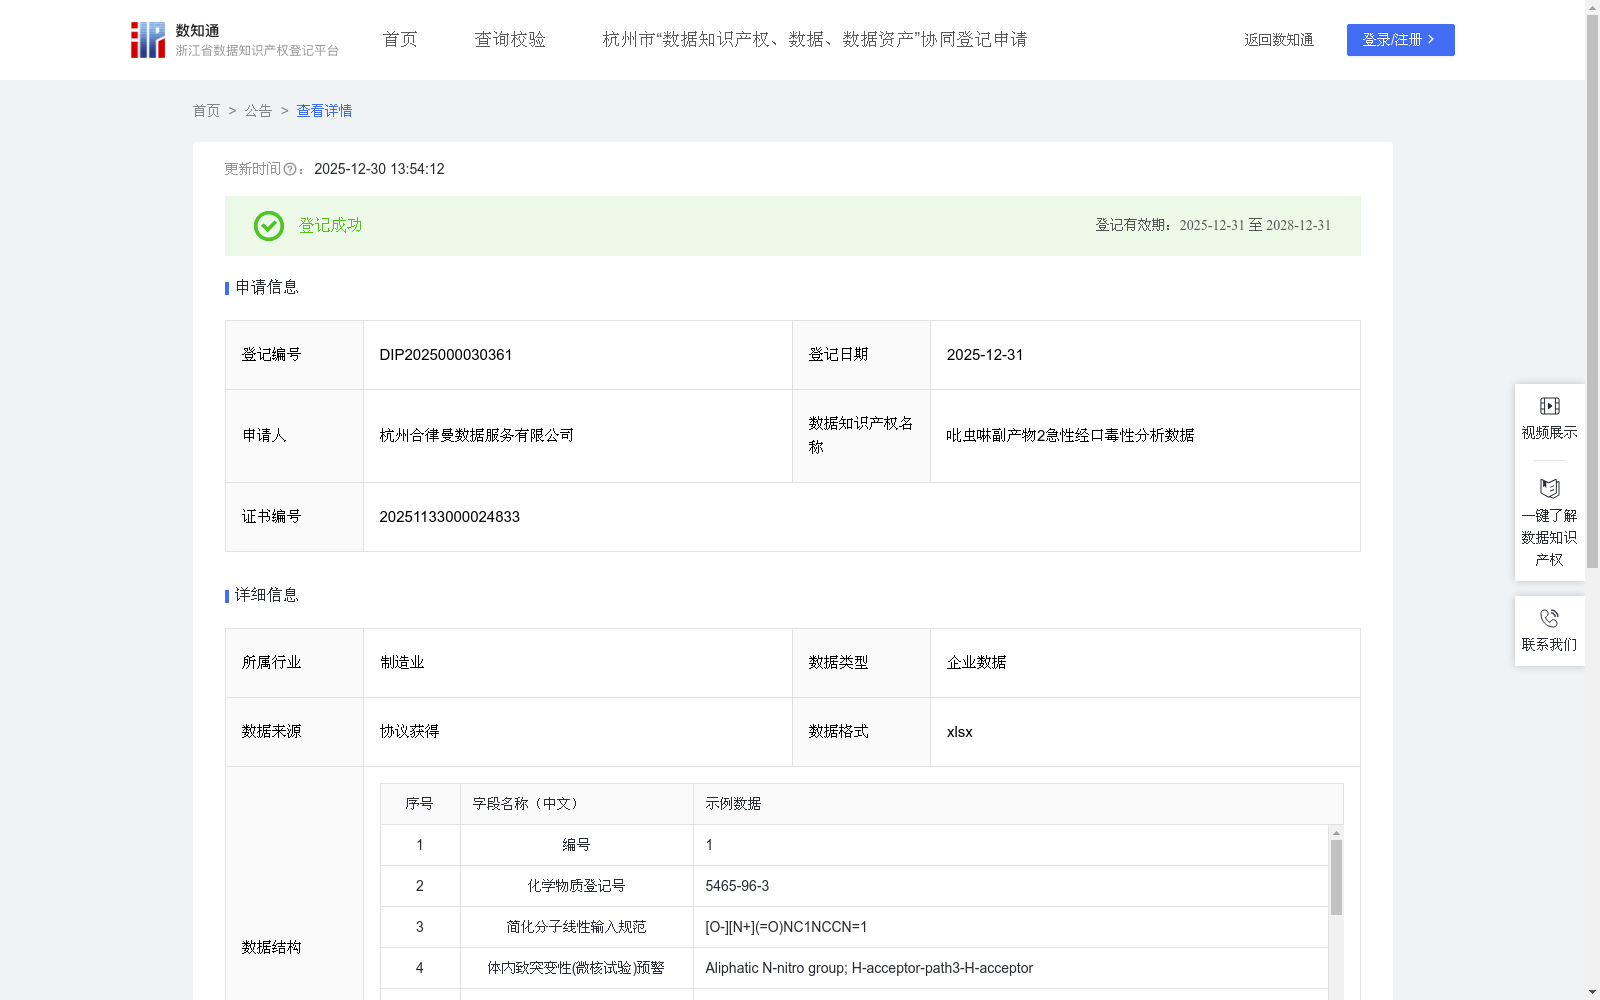Viewport: 1600px width, 1000px height.
Task: Click the 数据结构 row label
Action: click(271, 947)
